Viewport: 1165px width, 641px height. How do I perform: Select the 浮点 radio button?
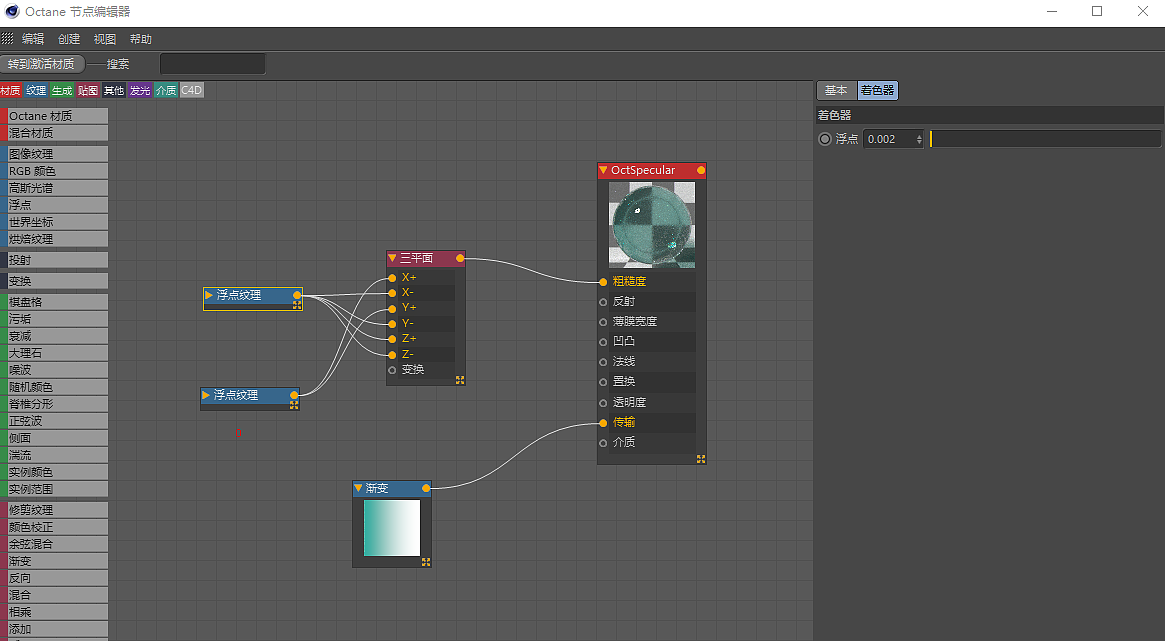click(825, 139)
